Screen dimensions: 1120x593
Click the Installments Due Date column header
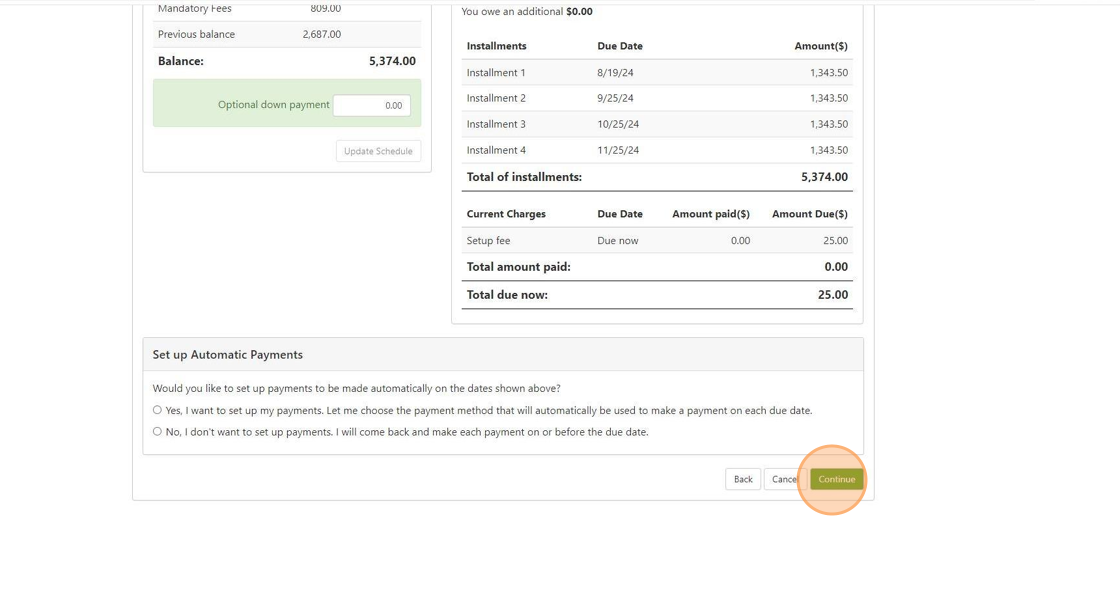click(x=620, y=46)
